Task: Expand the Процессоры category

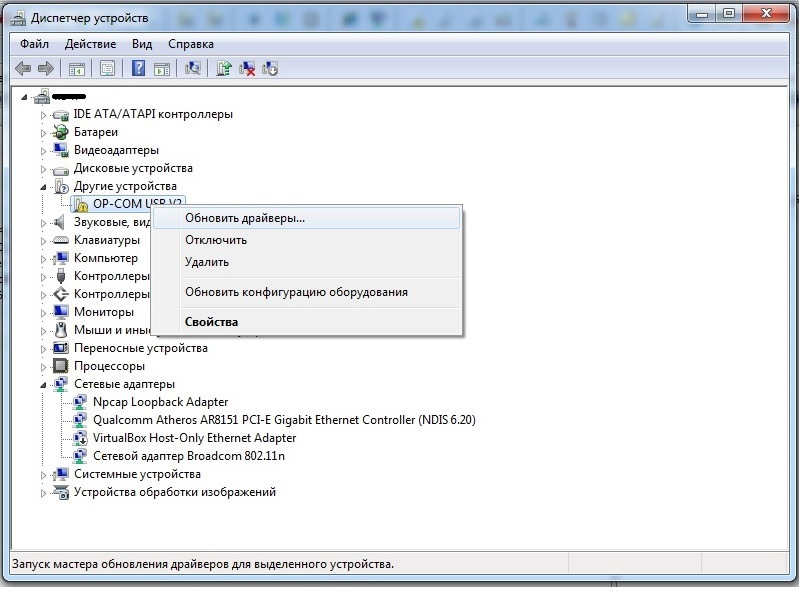Action: [43, 367]
